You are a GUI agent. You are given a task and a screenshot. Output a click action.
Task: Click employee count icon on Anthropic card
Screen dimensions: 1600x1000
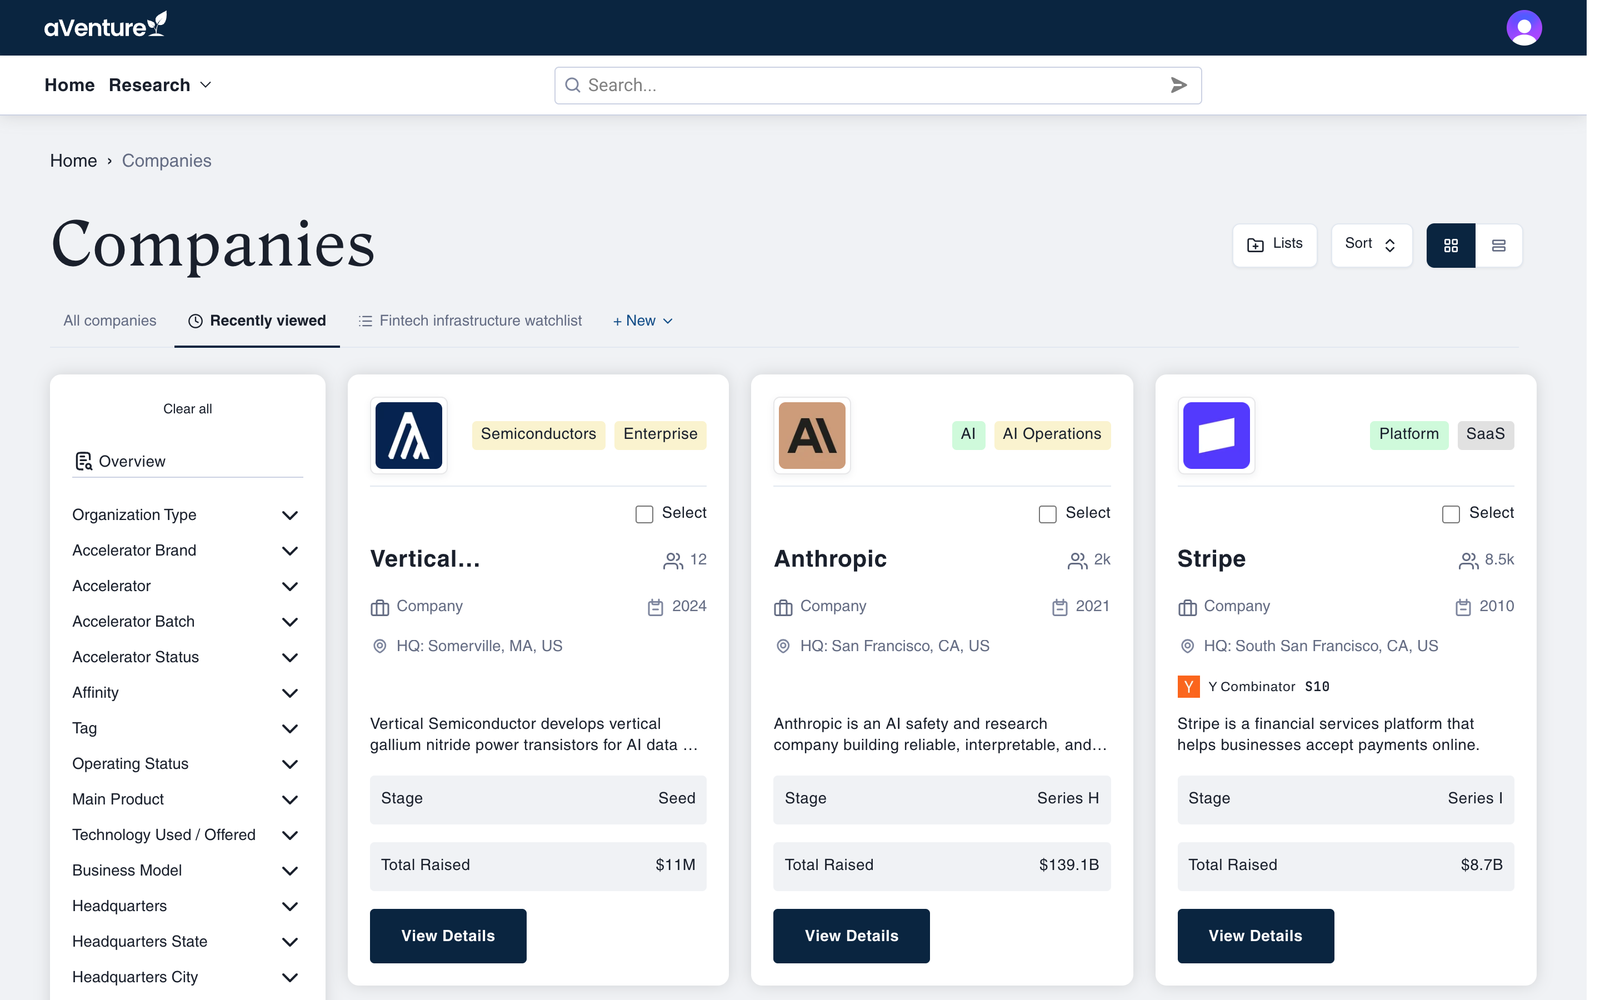(1077, 560)
